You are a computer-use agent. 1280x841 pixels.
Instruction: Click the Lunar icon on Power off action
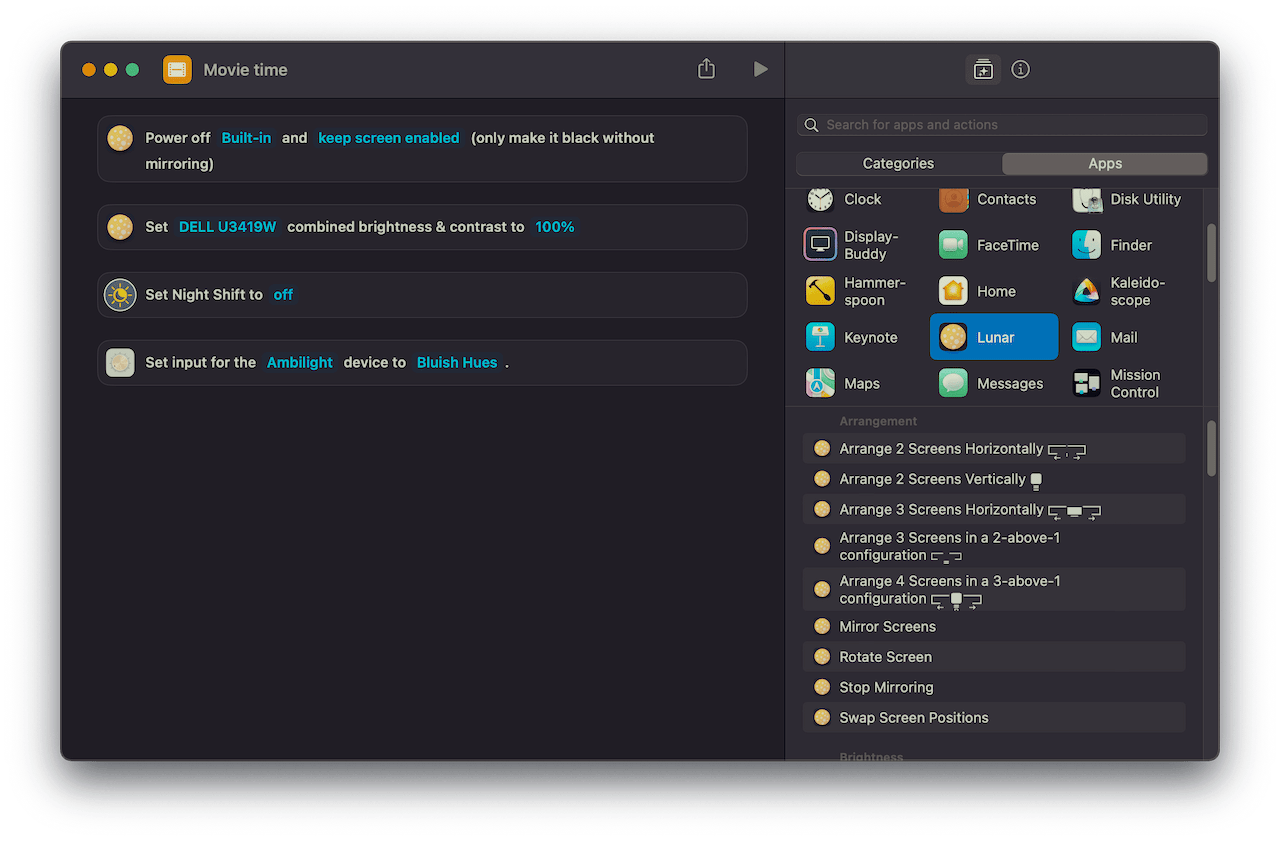pos(120,138)
